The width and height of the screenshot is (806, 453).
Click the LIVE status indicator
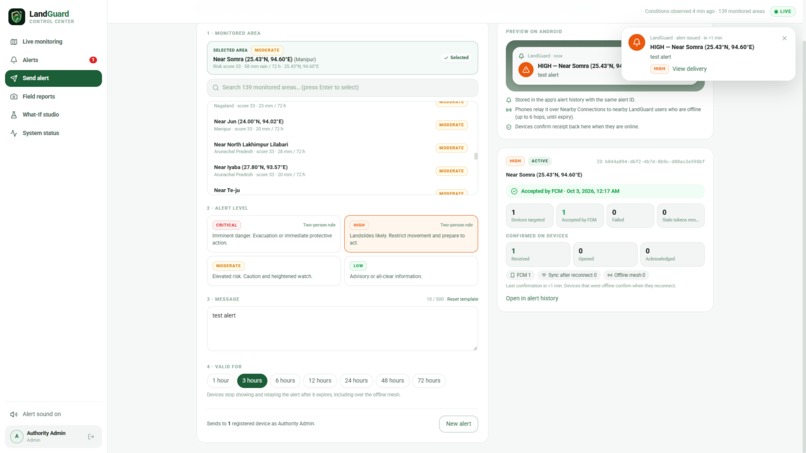(783, 11)
